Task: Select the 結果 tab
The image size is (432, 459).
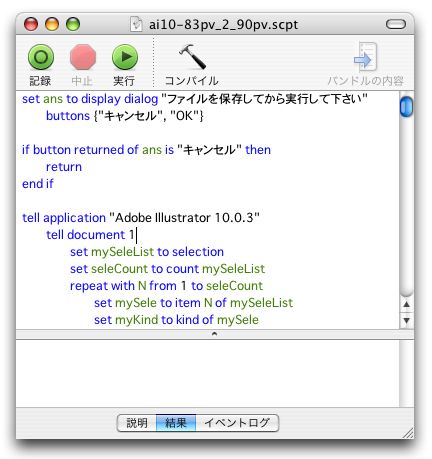Action: click(x=176, y=423)
